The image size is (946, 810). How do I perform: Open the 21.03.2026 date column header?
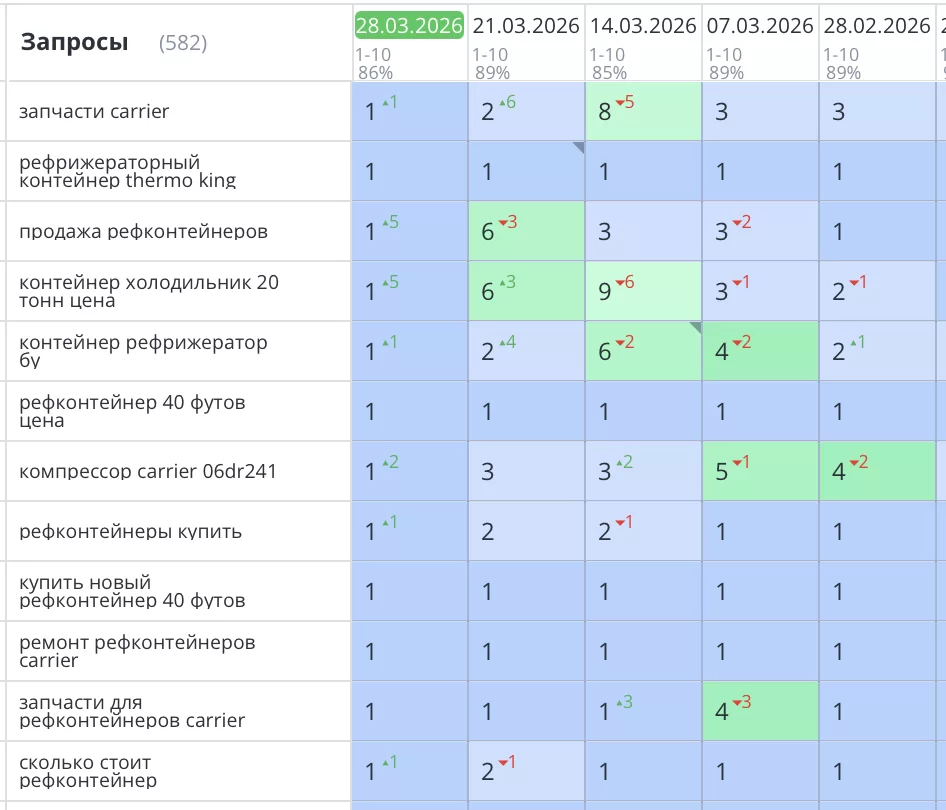526,26
